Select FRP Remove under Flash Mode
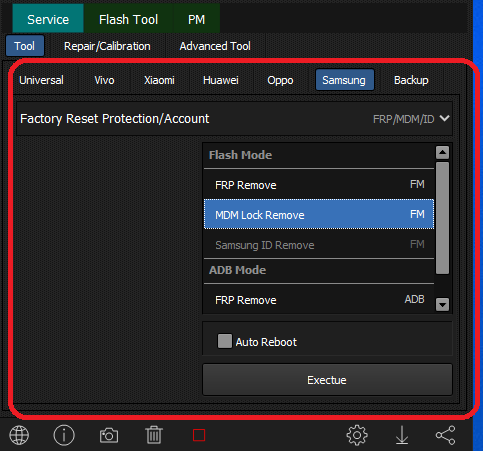The width and height of the screenshot is (483, 453). click(x=319, y=184)
